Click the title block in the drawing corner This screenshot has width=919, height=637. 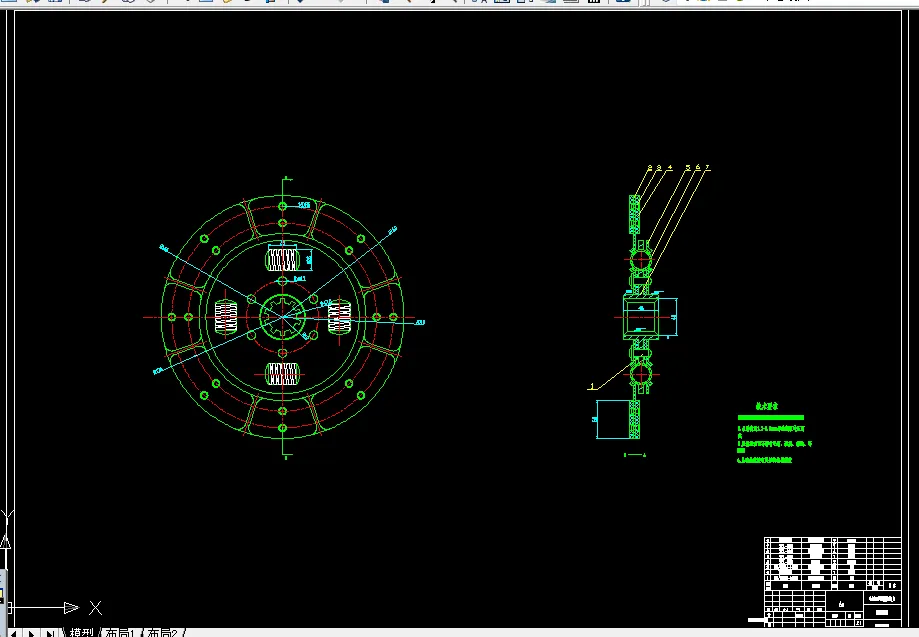pos(832,582)
